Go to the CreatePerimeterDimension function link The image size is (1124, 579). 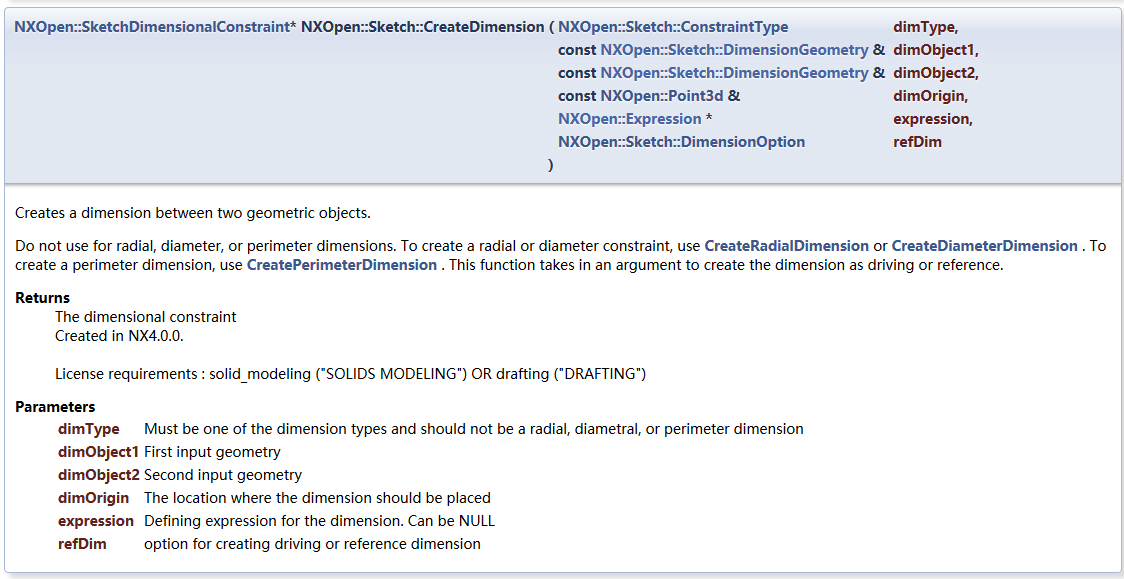pos(342,264)
